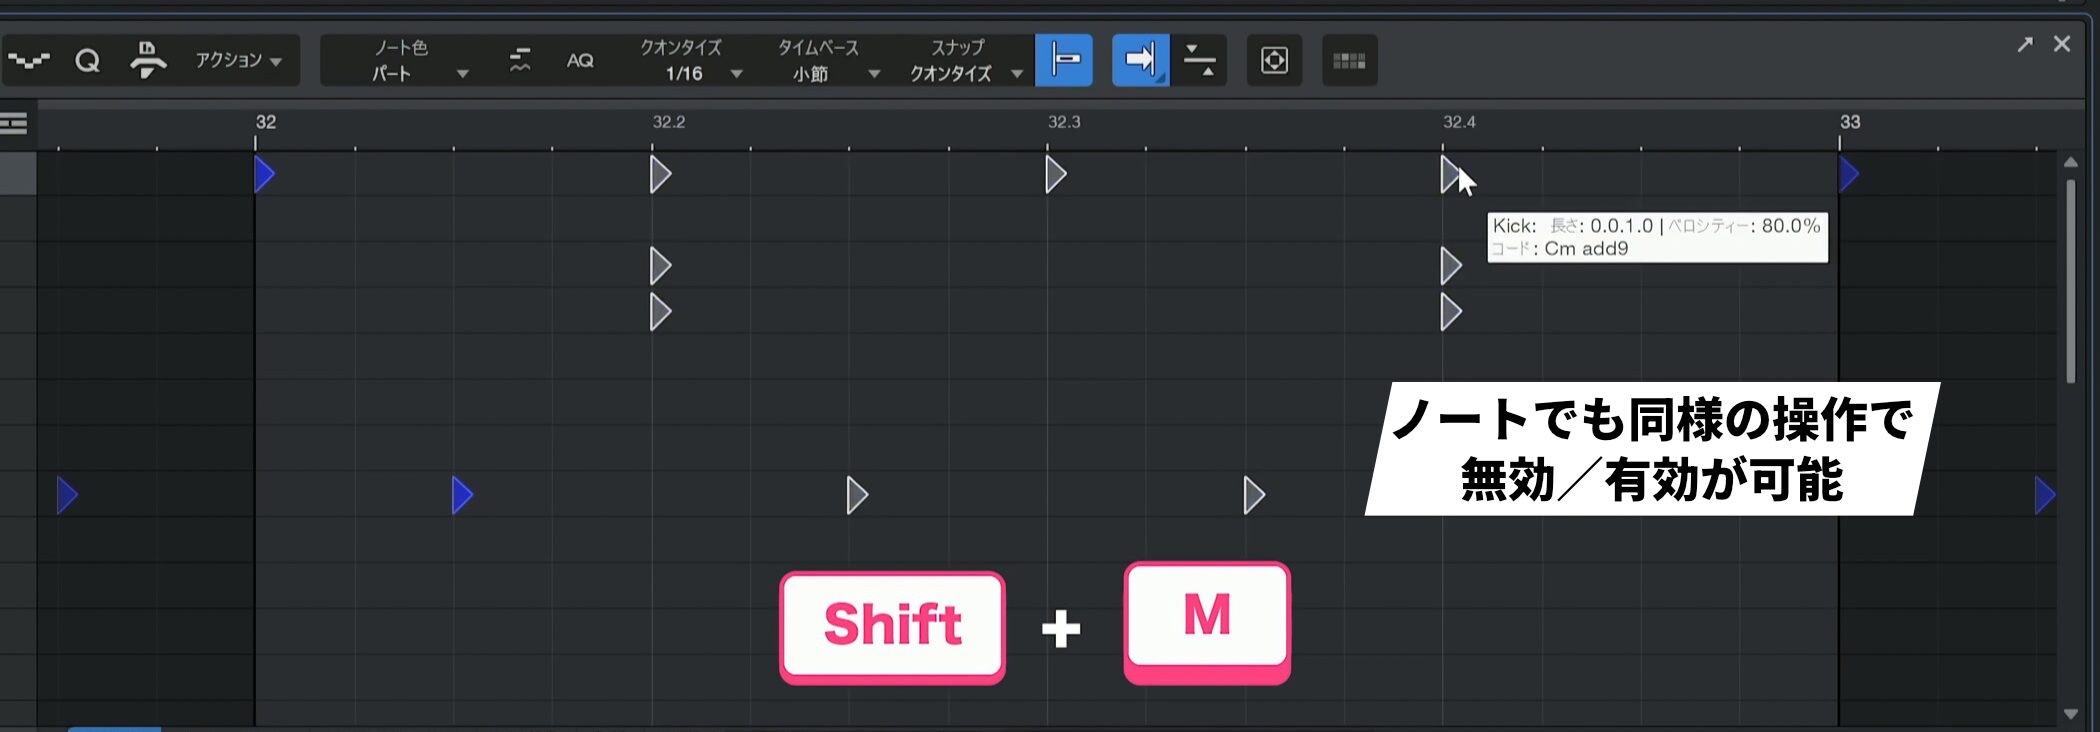Click the automation wave icon in toolbar
This screenshot has width=2100, height=732.
pyautogui.click(x=29, y=60)
